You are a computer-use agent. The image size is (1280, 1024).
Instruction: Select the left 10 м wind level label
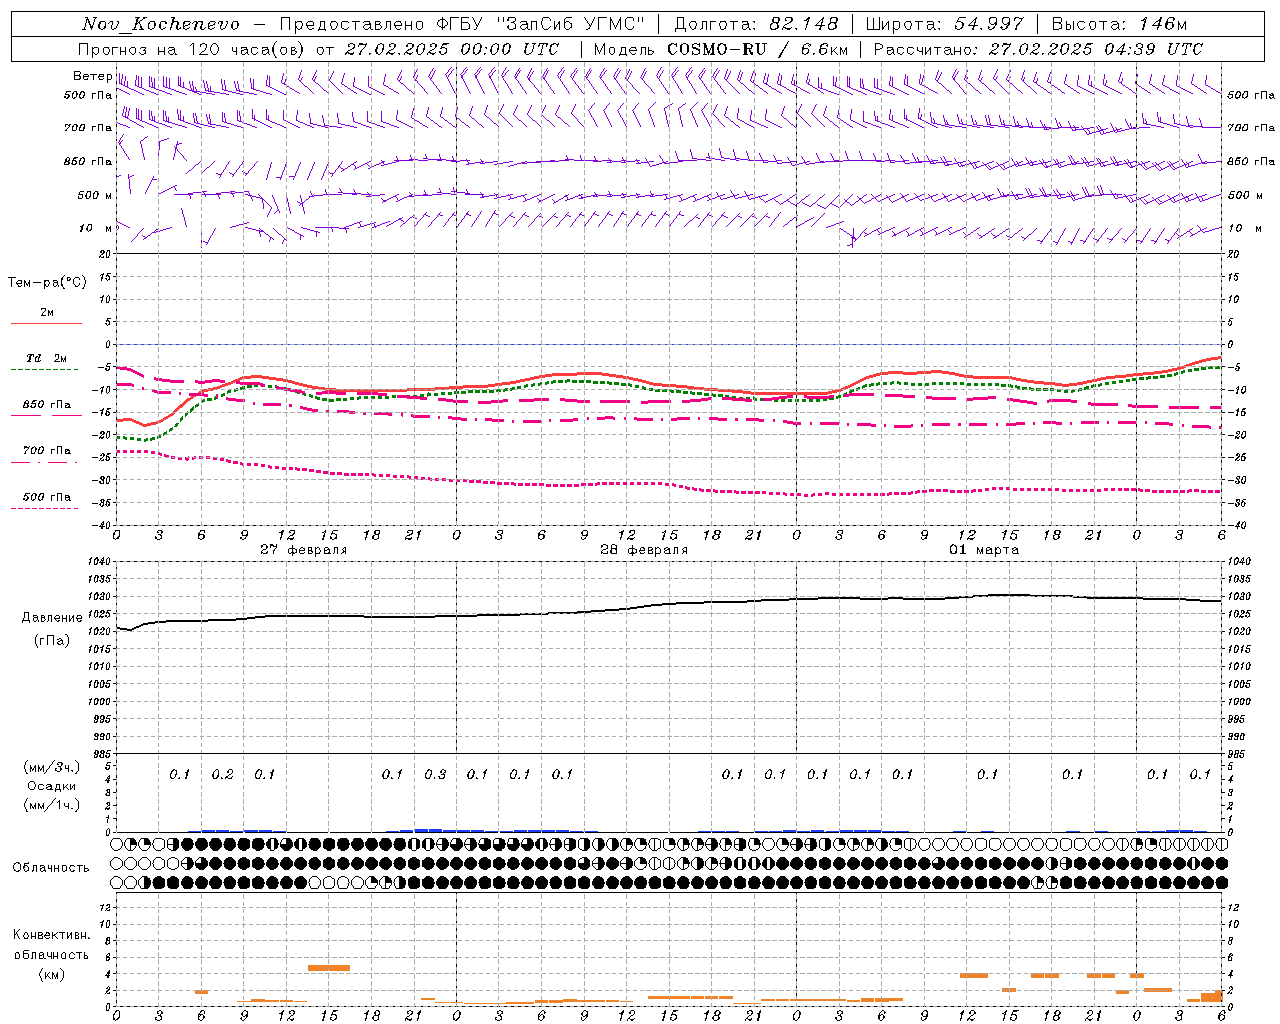(96, 228)
